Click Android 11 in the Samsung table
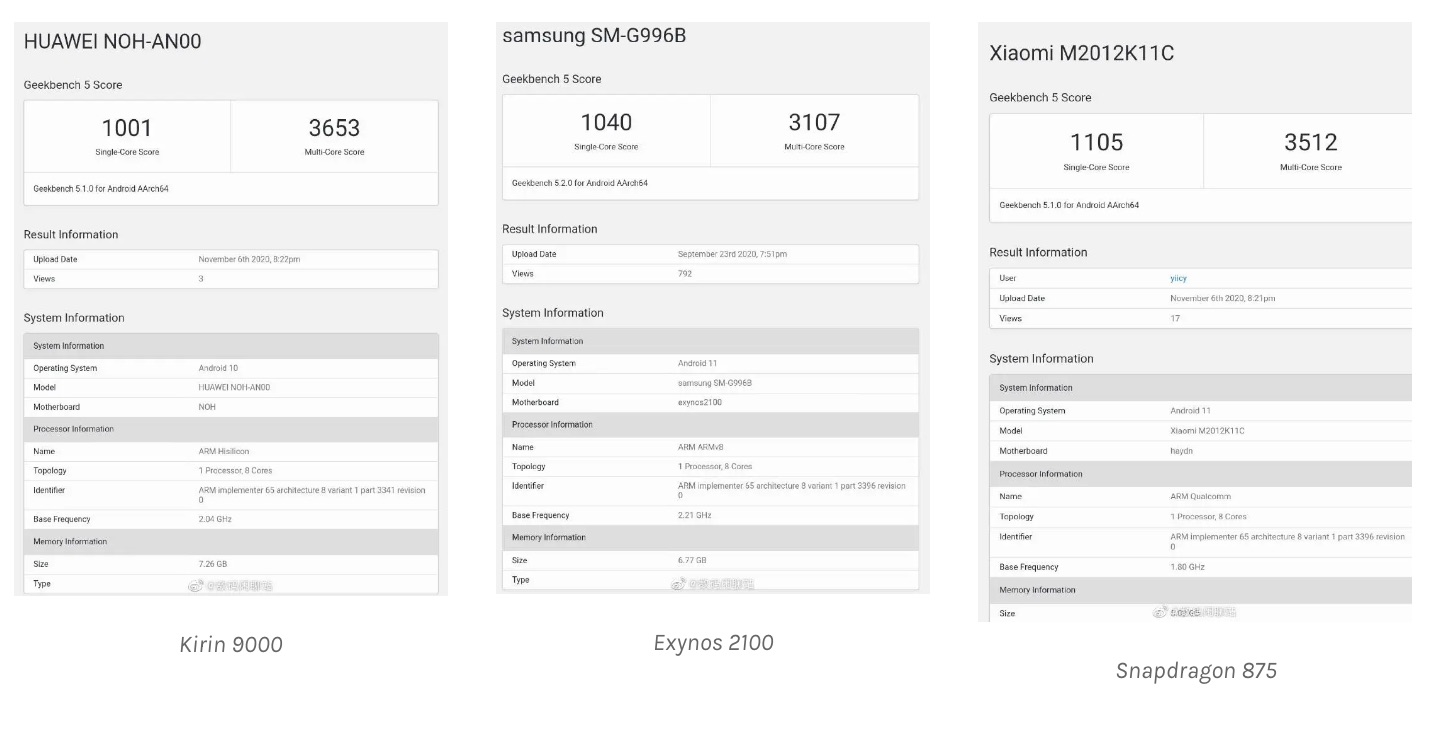1434x746 pixels. coord(698,363)
